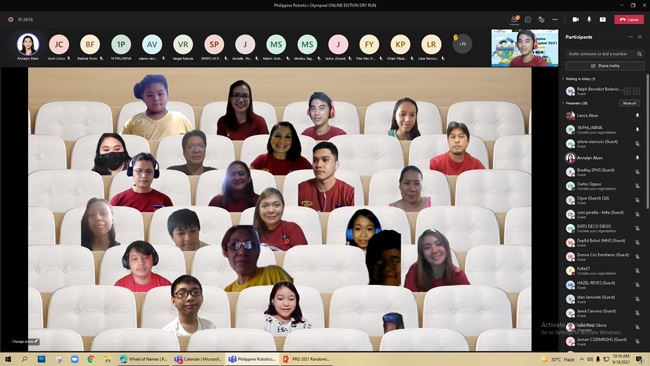Toggle the microphone mute in toolbar
Viewport: 650px width, 366px height.
pos(589,19)
